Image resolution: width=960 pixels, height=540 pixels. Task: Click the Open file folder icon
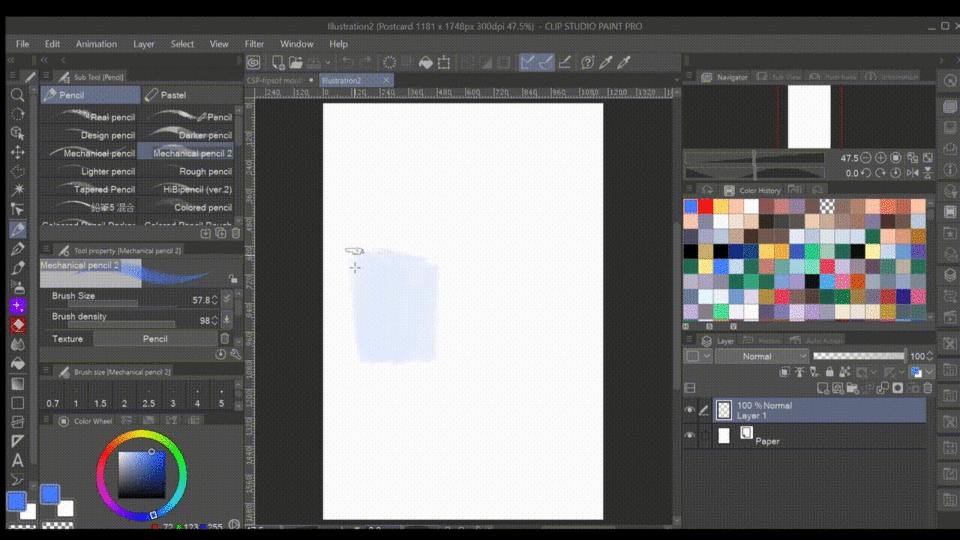[x=297, y=63]
